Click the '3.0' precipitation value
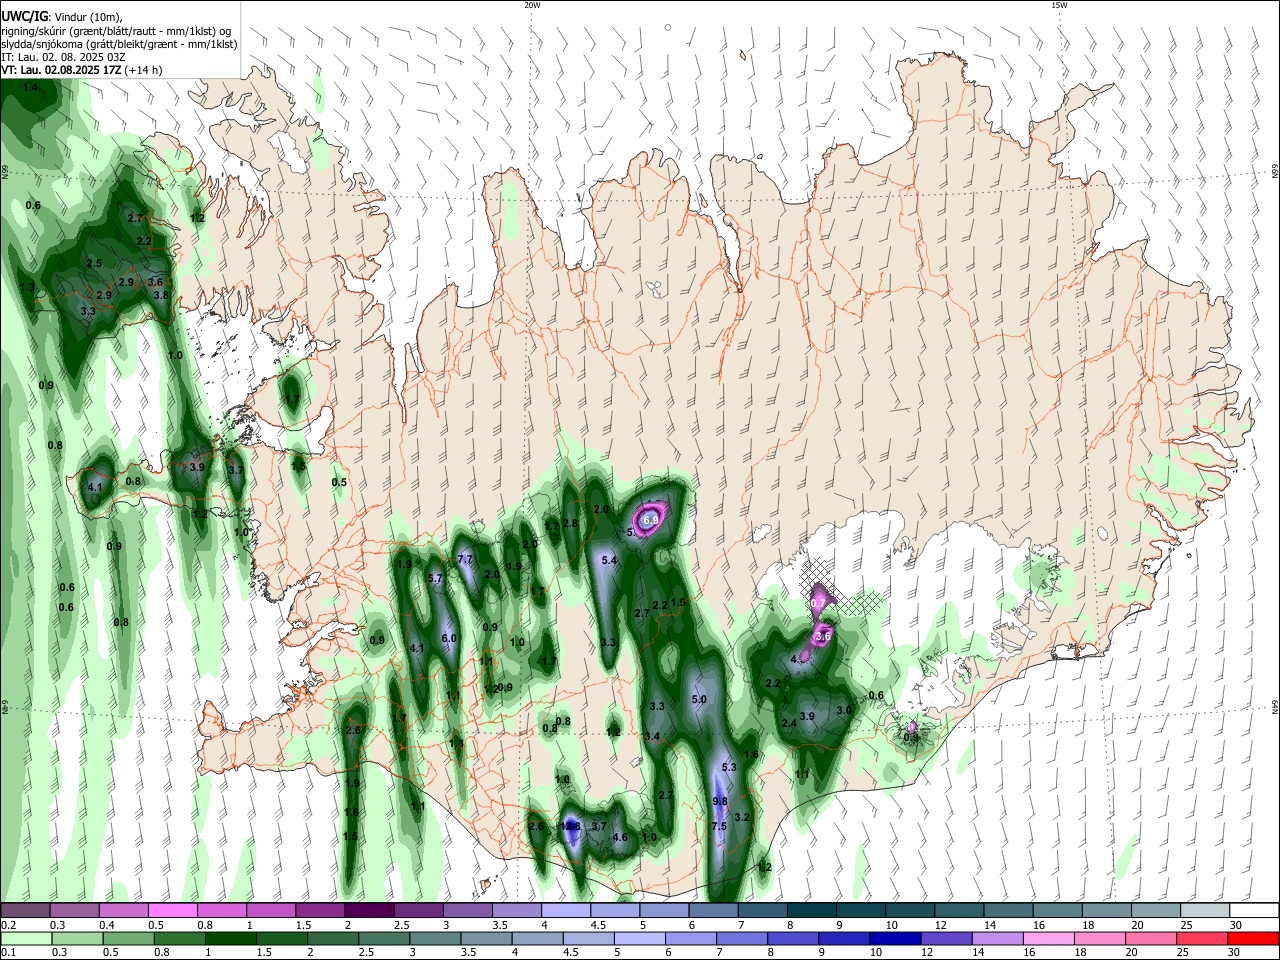Image resolution: width=1280 pixels, height=960 pixels. (x=843, y=710)
